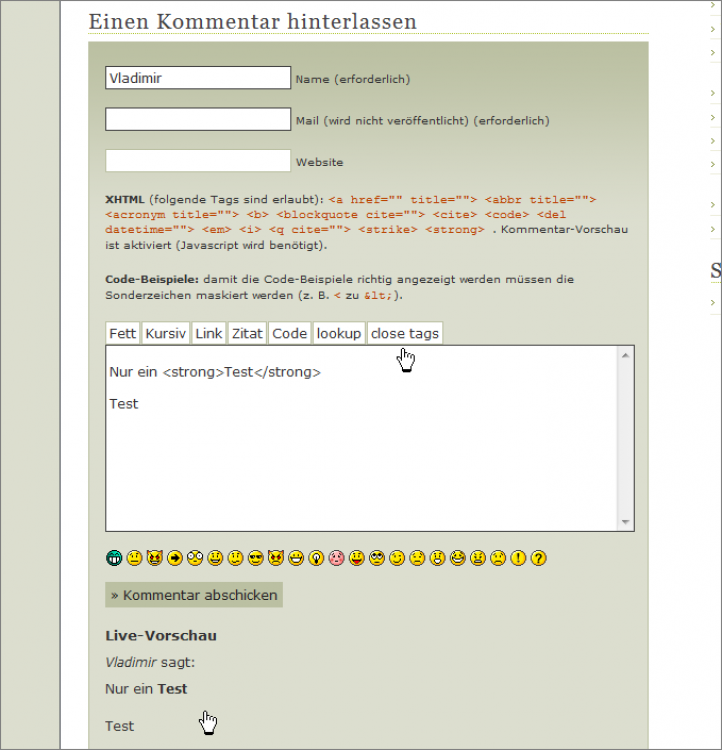
Task: Click the Fett formatting button
Action: 123,333
